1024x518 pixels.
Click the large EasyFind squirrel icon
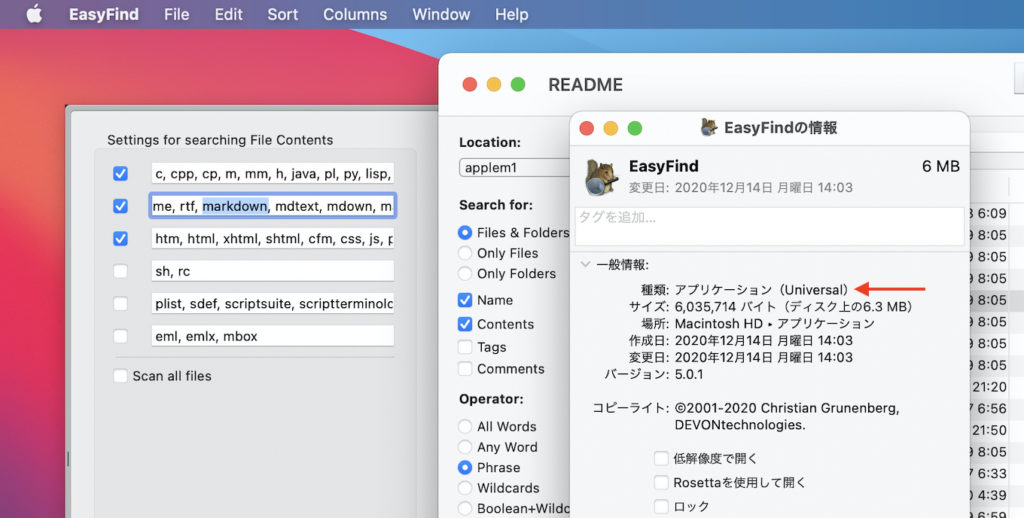(x=601, y=176)
